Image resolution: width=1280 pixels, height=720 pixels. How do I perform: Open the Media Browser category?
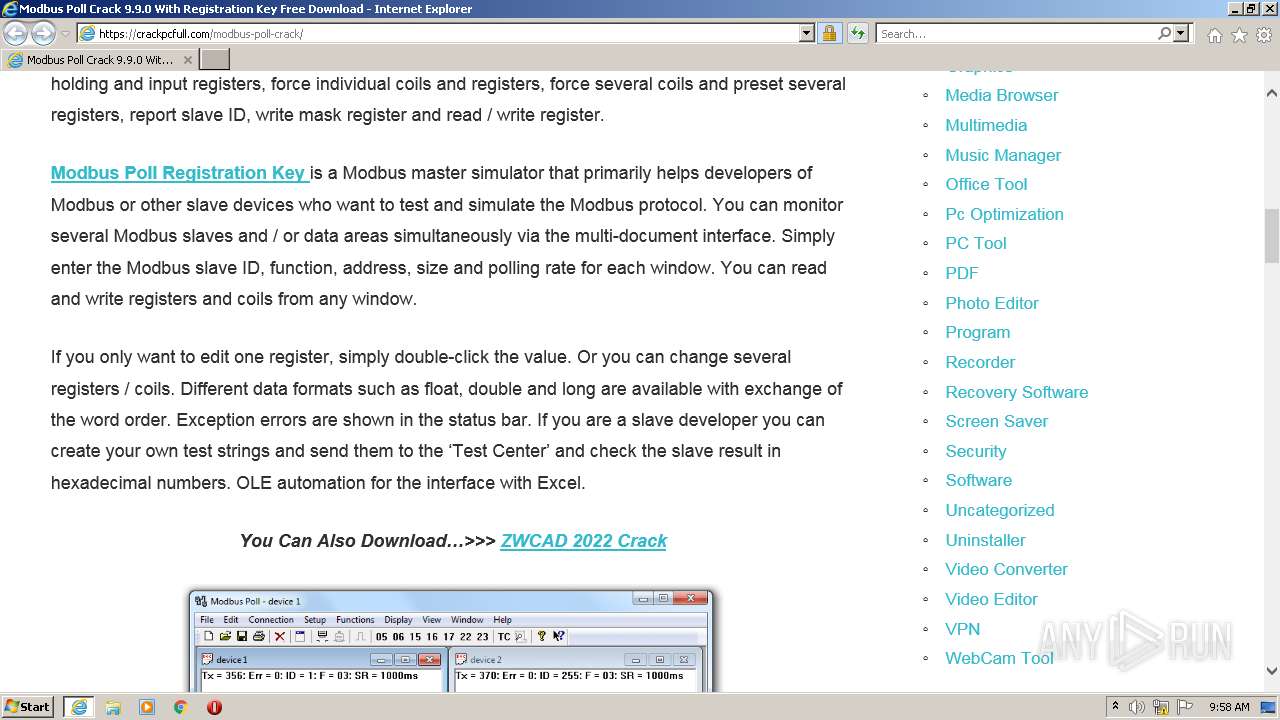point(1001,95)
